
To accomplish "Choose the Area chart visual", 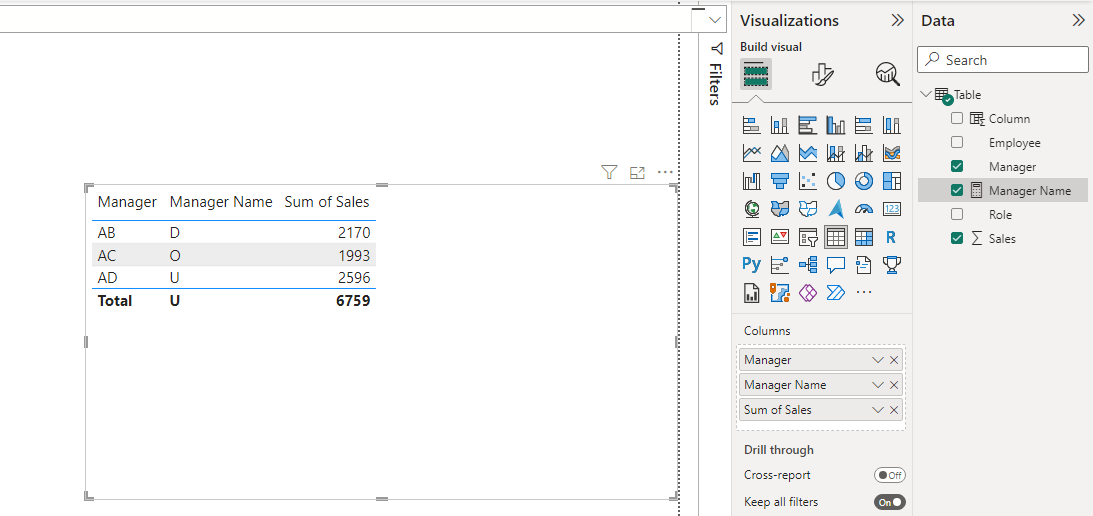I will [x=779, y=153].
